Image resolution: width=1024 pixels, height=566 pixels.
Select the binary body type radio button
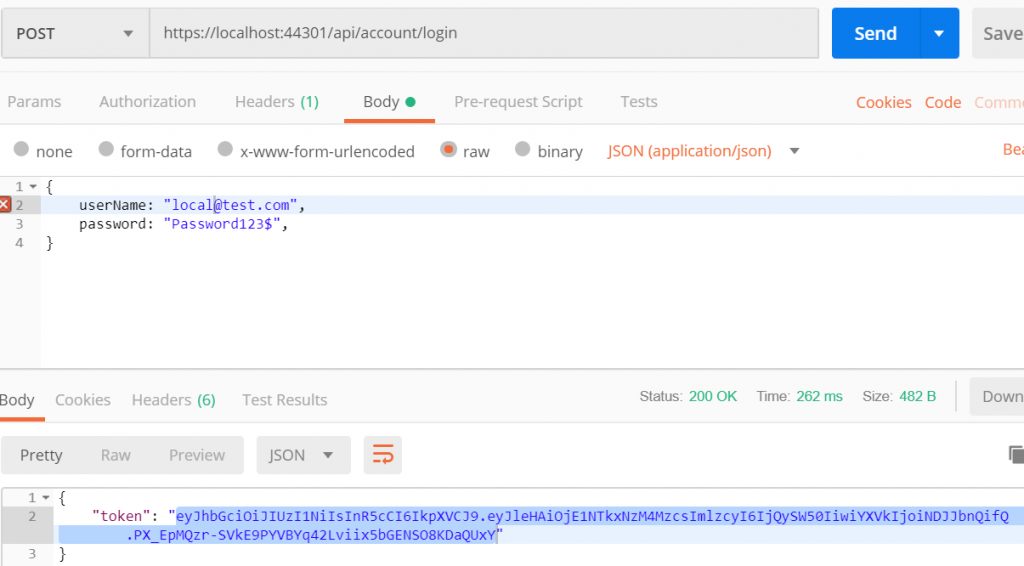522,150
